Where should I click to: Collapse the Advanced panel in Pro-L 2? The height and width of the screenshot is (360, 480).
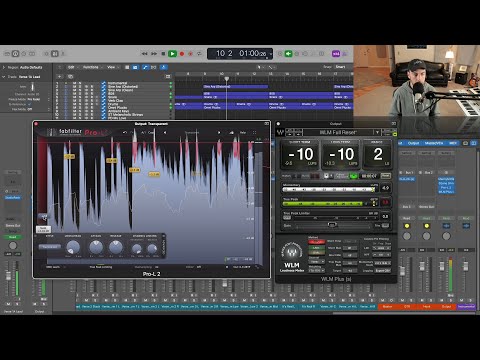[x=164, y=247]
